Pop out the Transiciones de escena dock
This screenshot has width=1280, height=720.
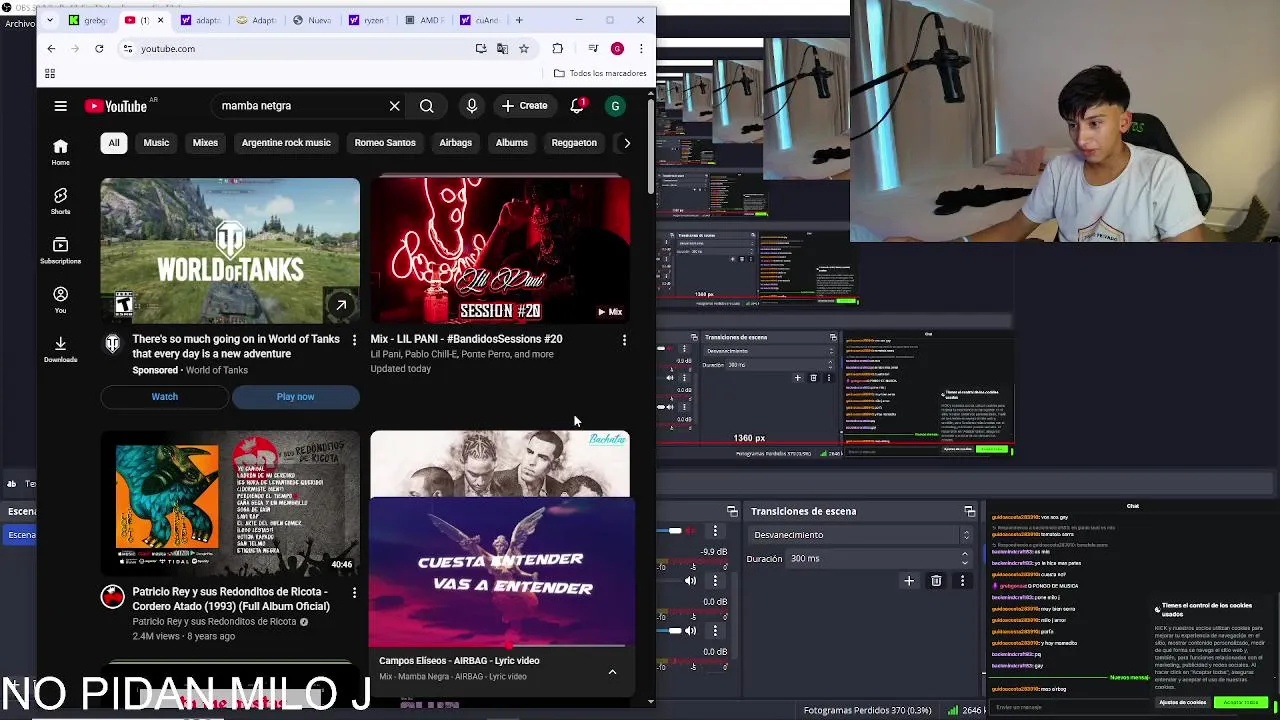(969, 511)
